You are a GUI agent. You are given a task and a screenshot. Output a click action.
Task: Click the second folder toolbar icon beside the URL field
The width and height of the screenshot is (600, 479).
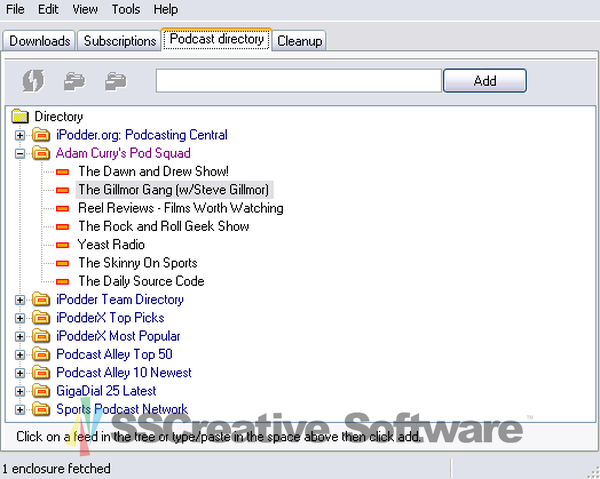click(116, 81)
